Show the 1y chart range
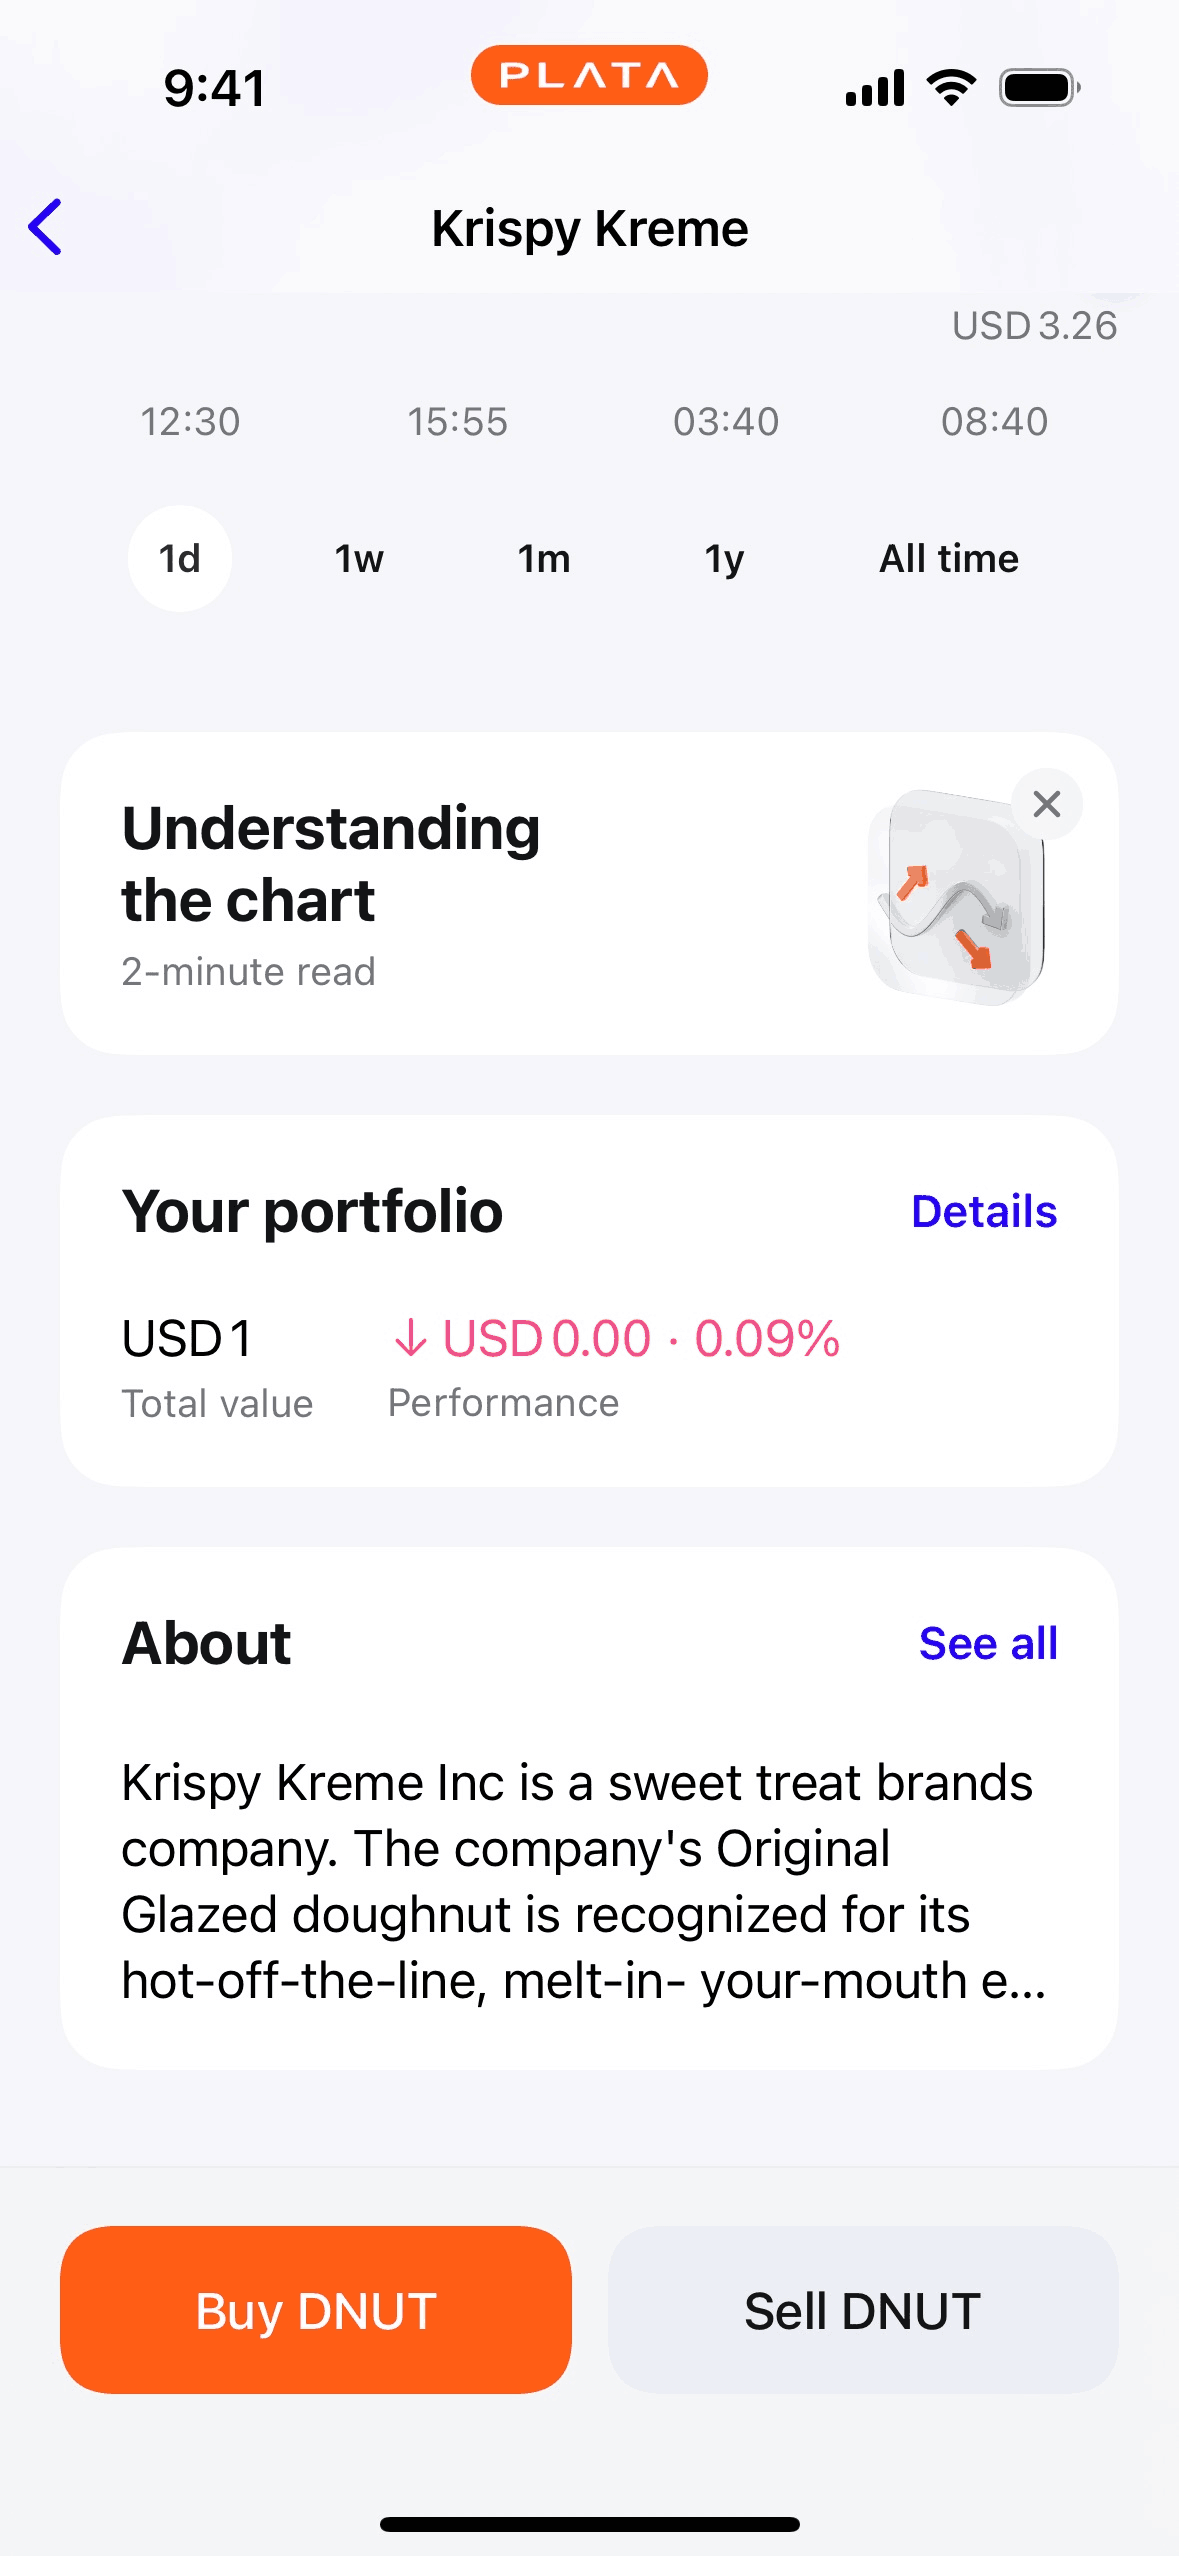 point(724,559)
